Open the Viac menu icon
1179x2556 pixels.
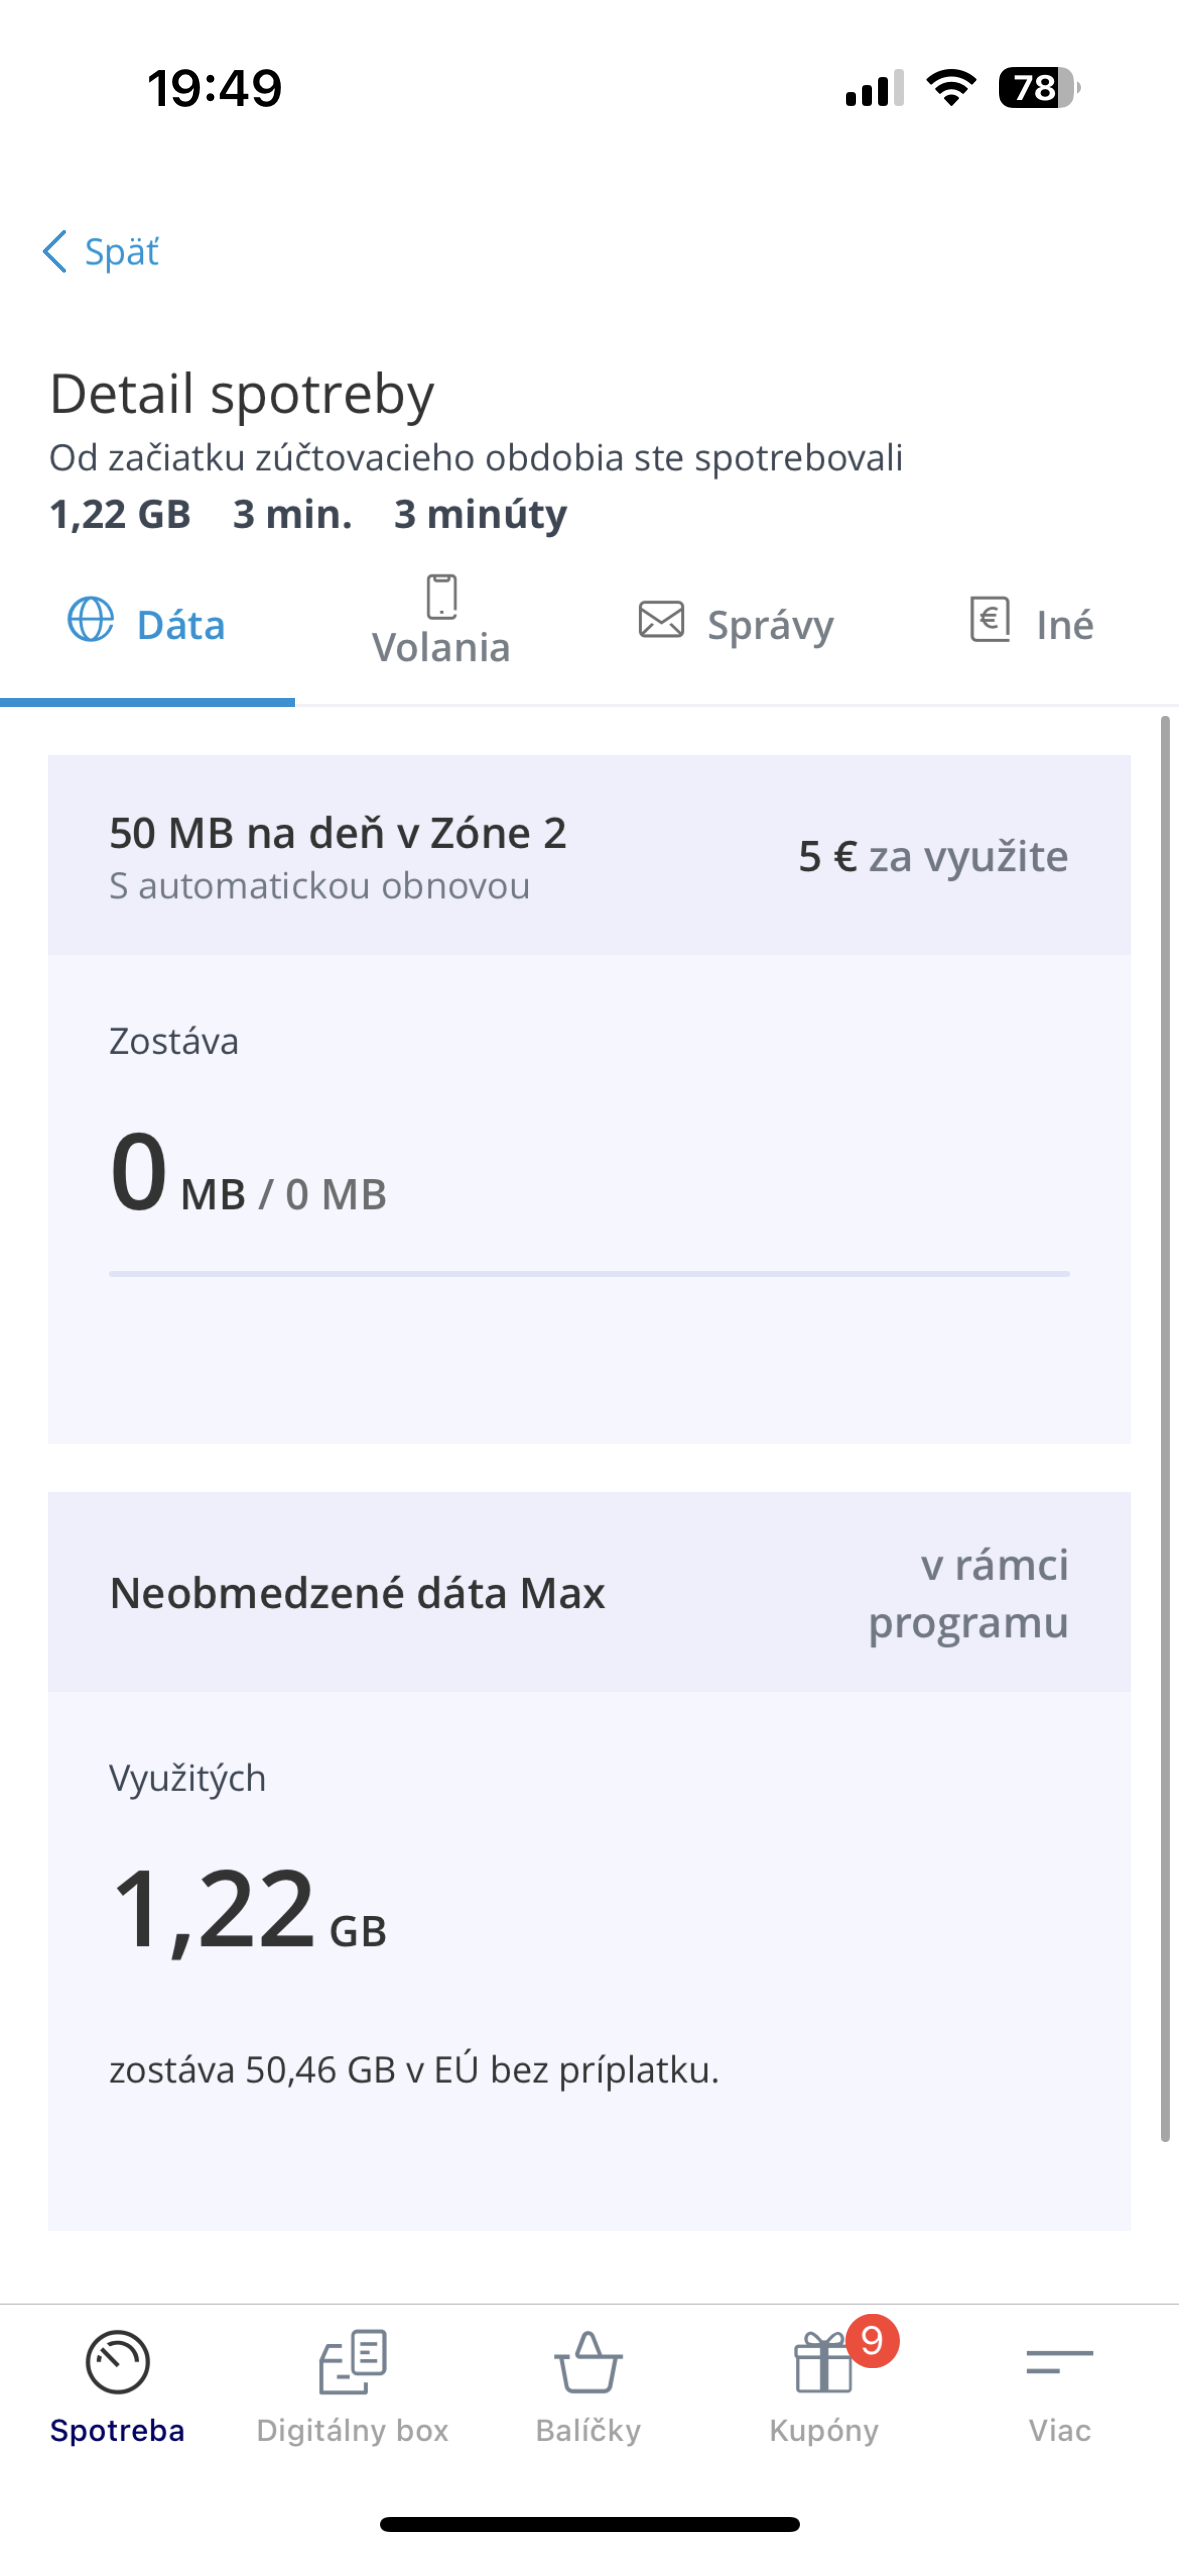(x=1059, y=2361)
